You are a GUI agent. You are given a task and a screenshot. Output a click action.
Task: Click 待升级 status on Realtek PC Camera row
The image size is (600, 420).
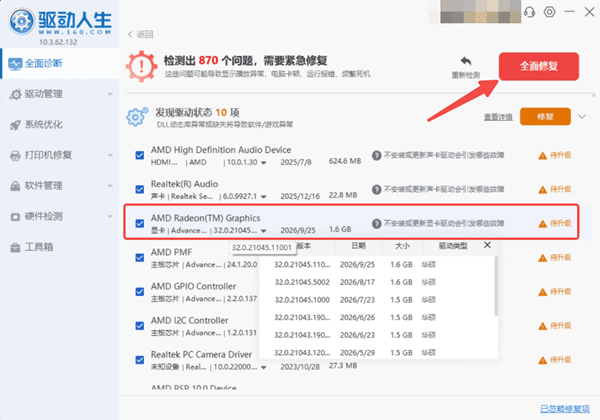[x=561, y=360]
